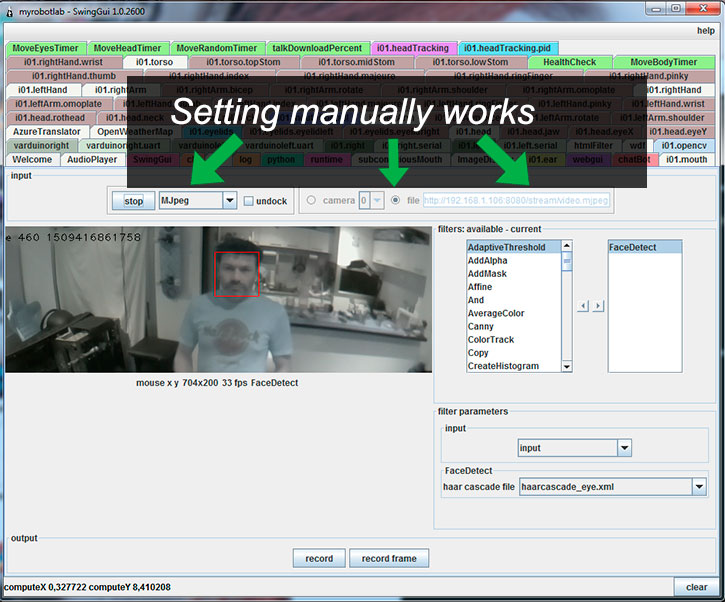This screenshot has width=725, height=602.
Task: Select the Affine filter
Action: (x=514, y=287)
